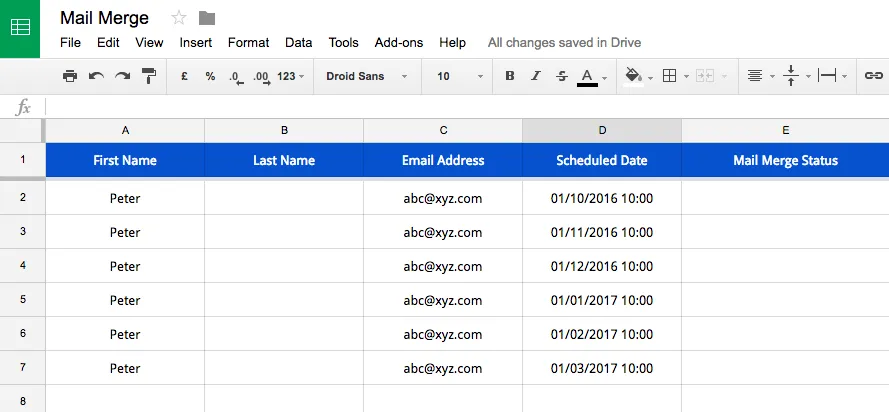The width and height of the screenshot is (889, 412).
Task: Open the Add-ons menu
Action: click(399, 43)
